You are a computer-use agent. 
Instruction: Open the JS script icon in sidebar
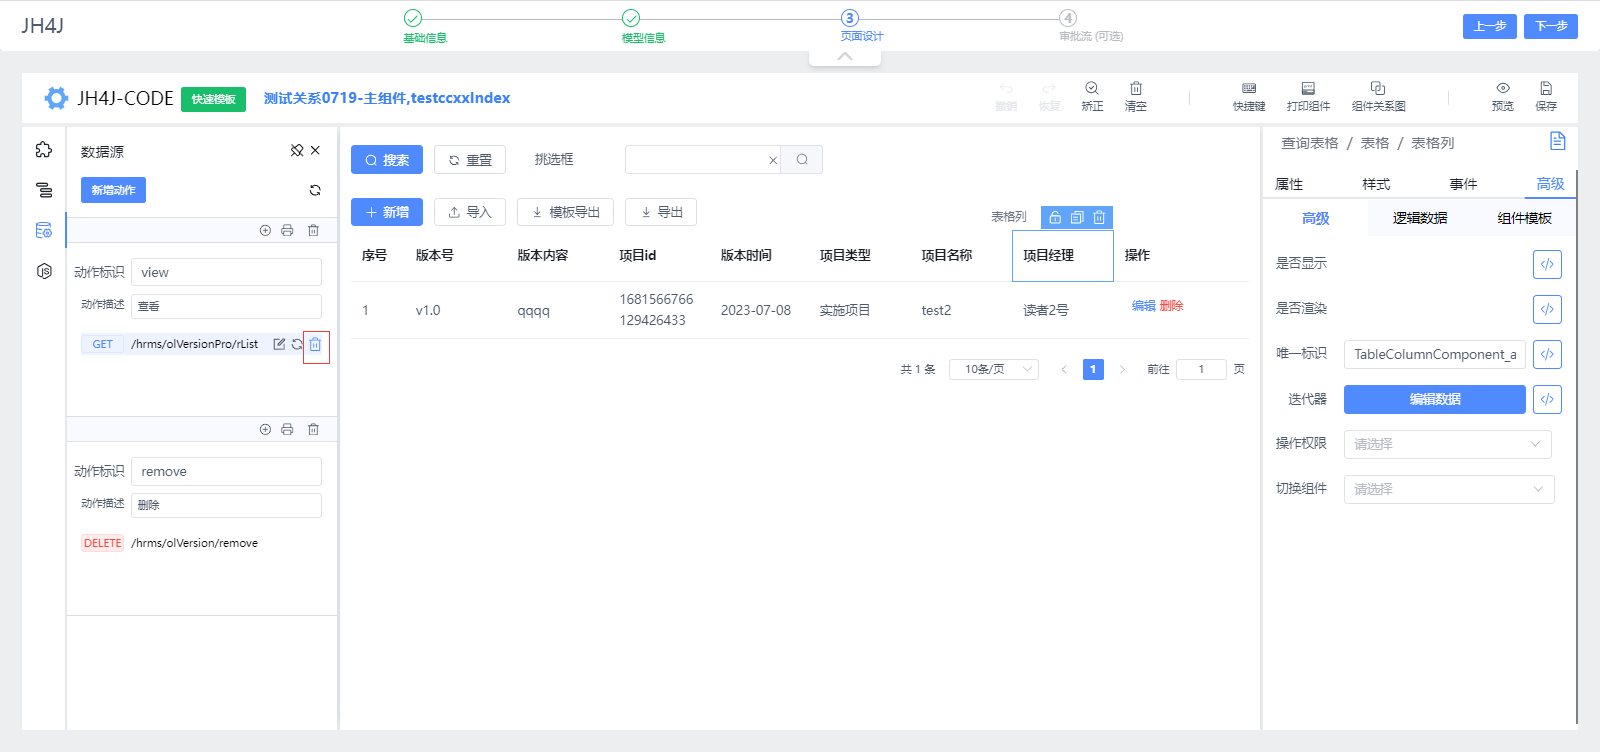[43, 271]
